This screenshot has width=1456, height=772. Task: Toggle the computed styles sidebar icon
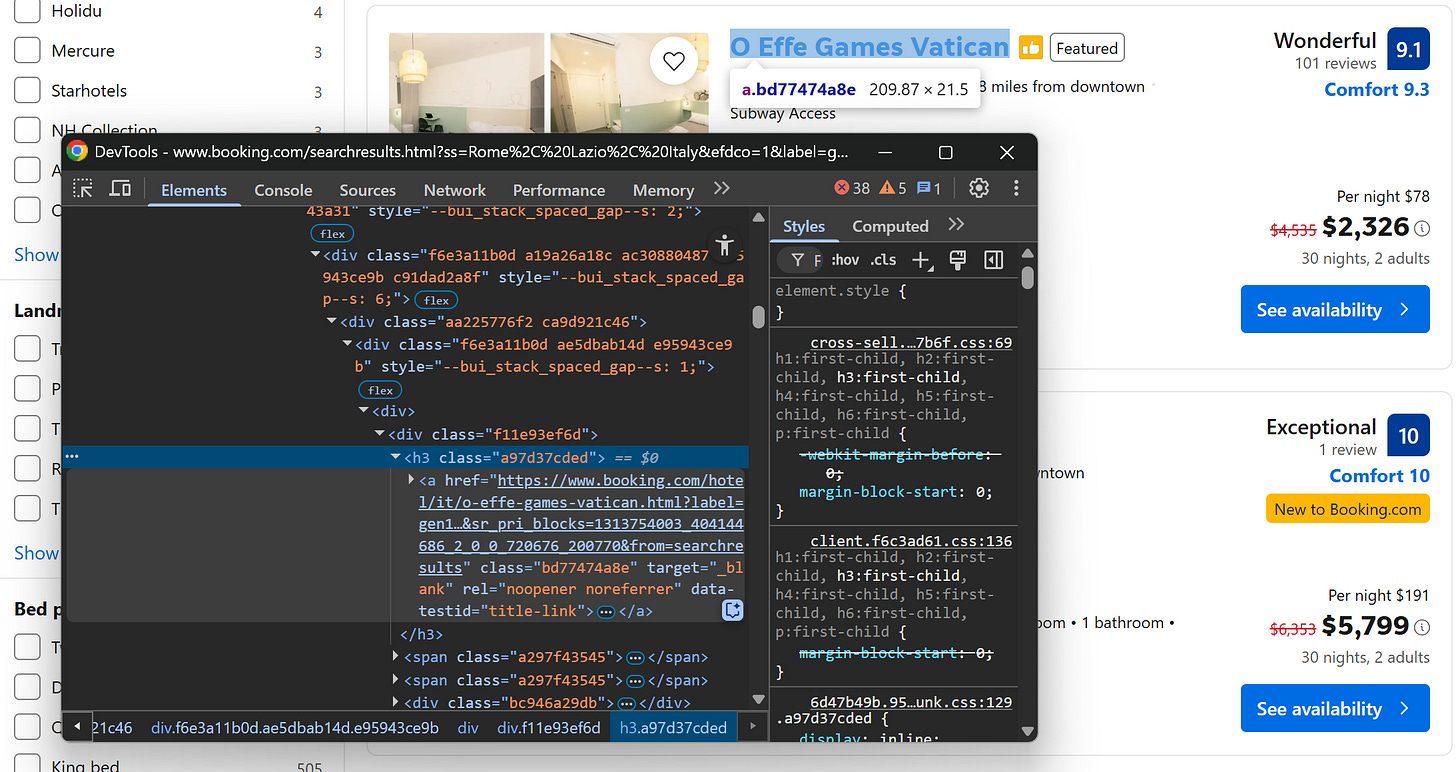click(x=993, y=260)
